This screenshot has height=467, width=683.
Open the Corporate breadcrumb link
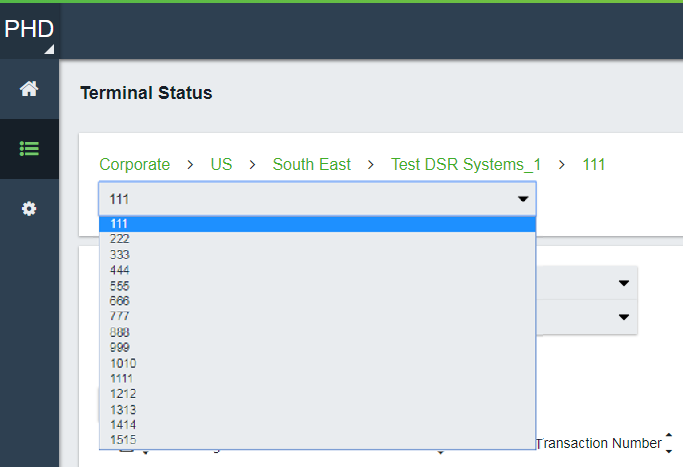coord(135,165)
